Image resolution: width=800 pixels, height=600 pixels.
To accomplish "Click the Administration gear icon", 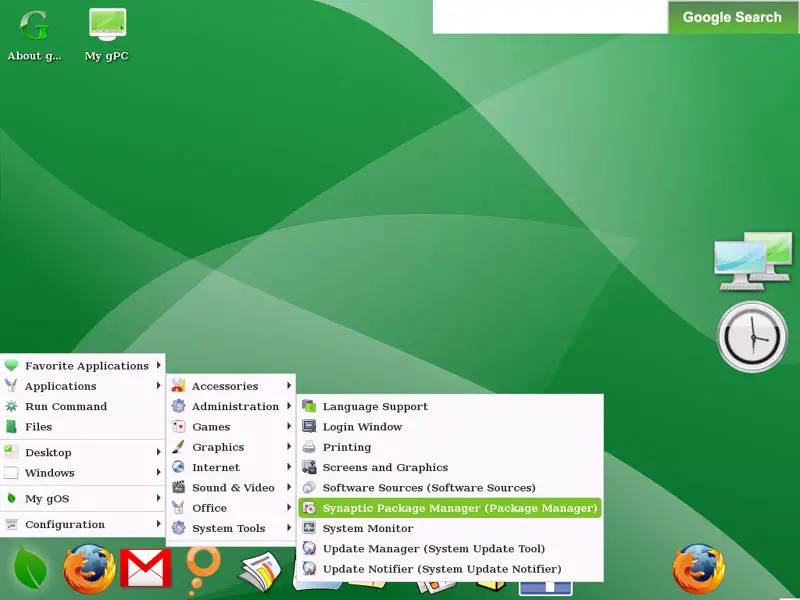I will tap(178, 406).
